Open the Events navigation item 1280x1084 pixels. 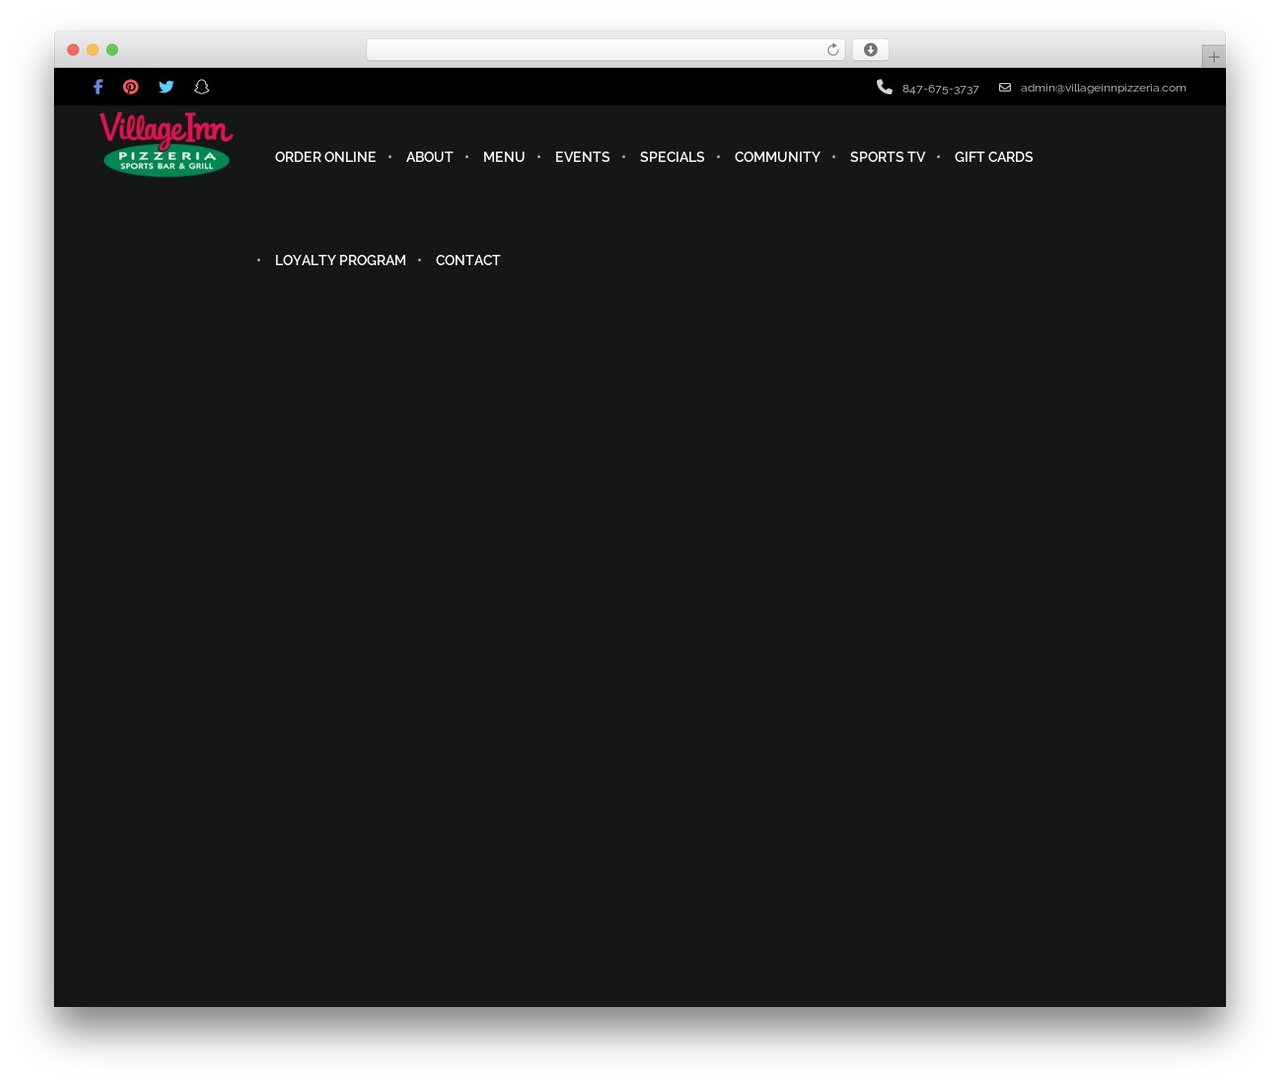click(582, 157)
